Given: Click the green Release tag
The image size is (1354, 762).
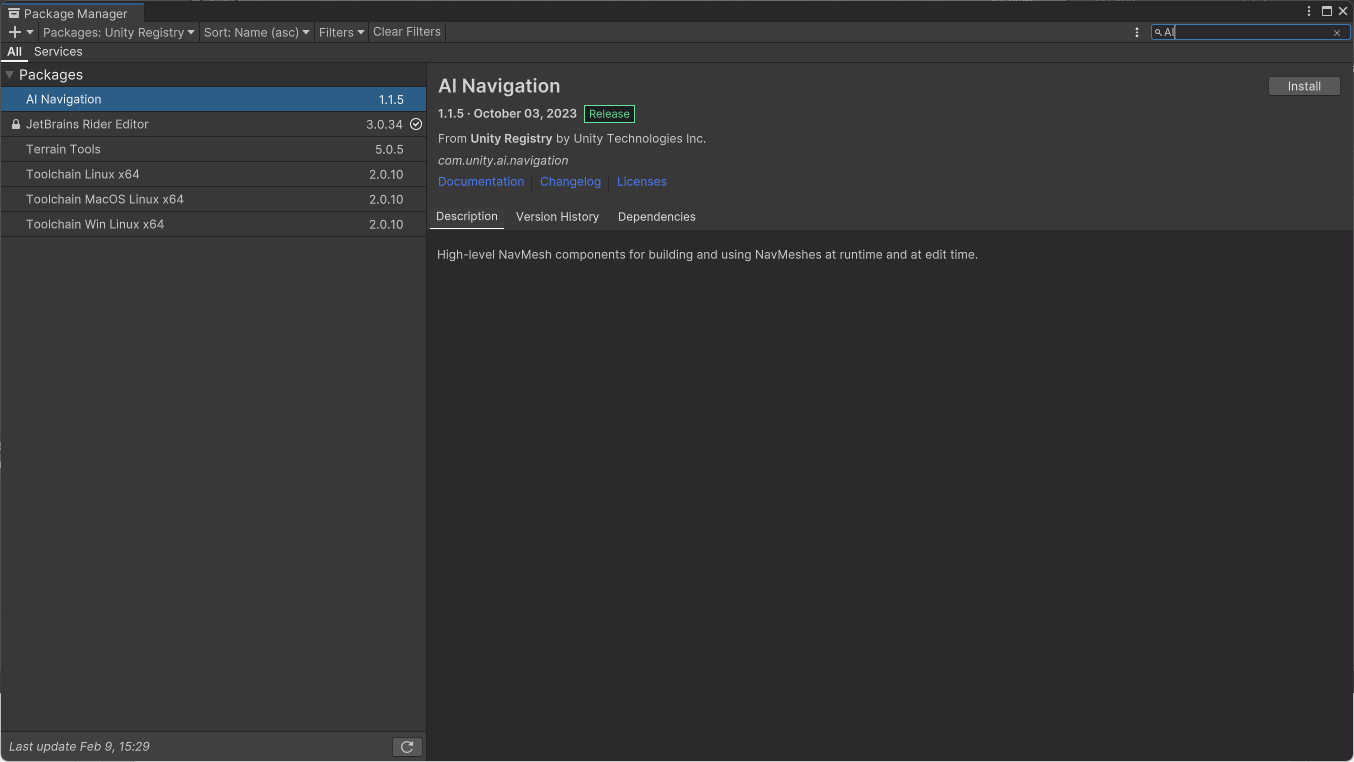Looking at the screenshot, I should [x=609, y=114].
